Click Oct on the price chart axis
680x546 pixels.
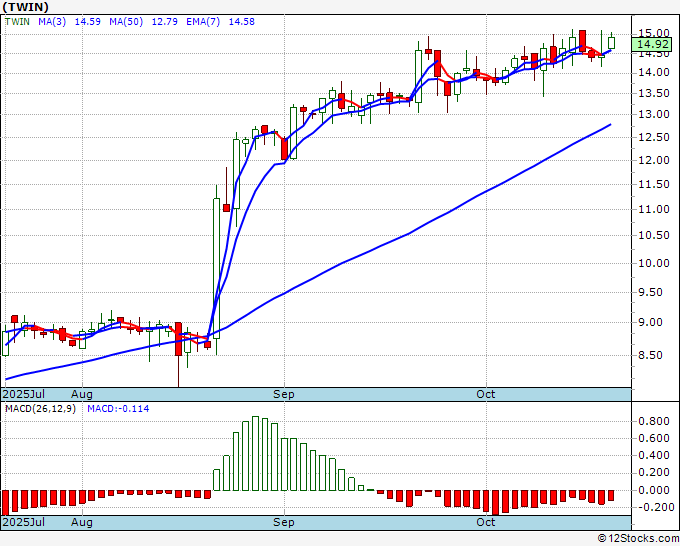click(485, 394)
